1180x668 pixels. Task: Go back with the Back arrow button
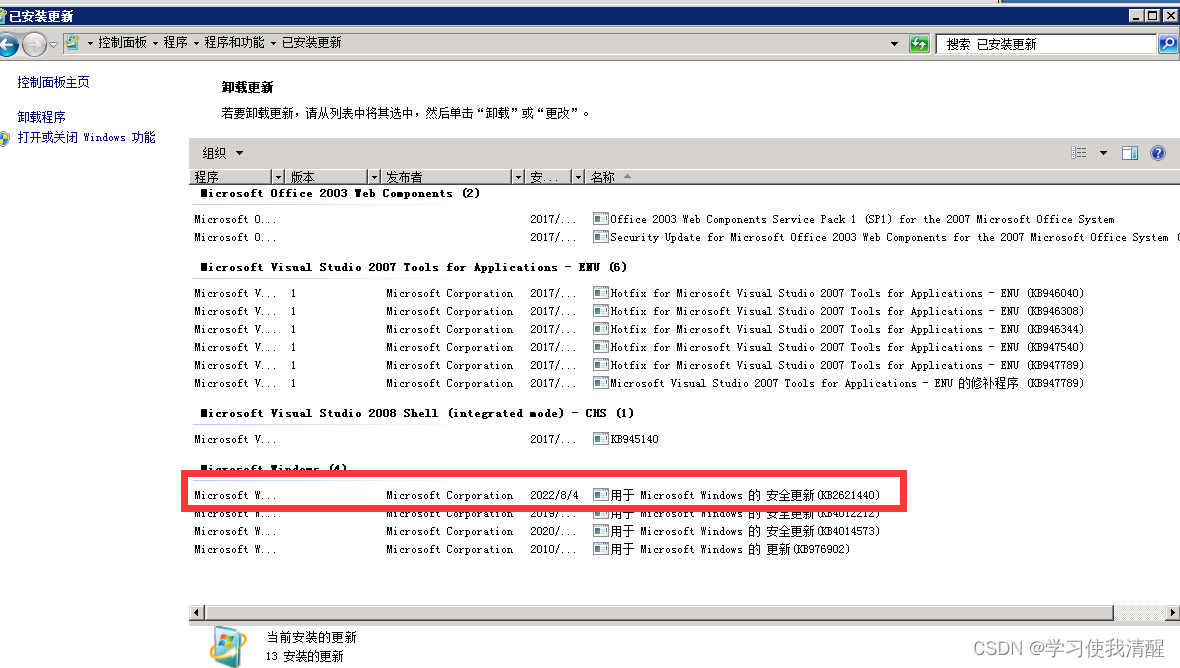[x=8, y=44]
